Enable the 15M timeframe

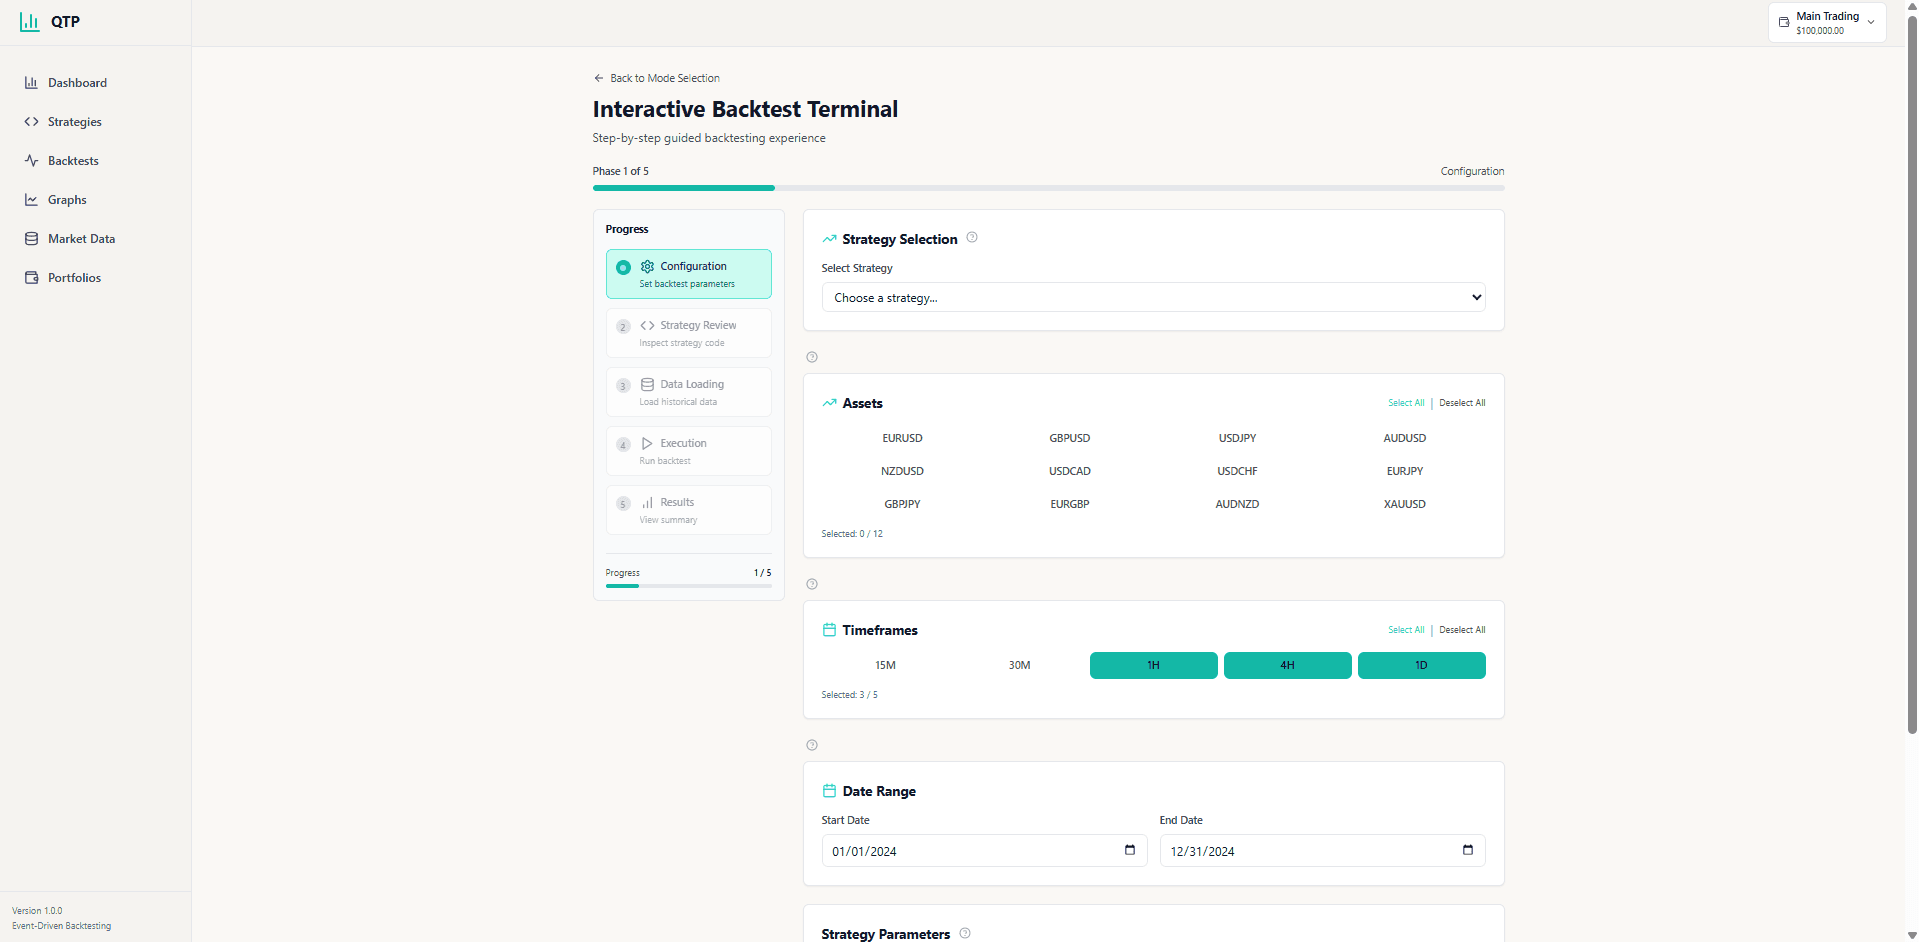tap(885, 665)
